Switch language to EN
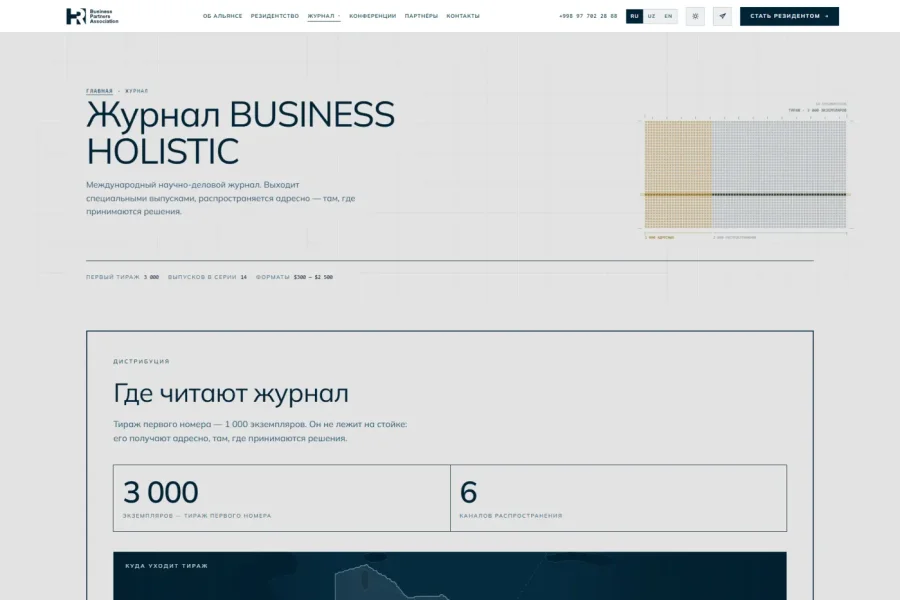 (x=668, y=16)
